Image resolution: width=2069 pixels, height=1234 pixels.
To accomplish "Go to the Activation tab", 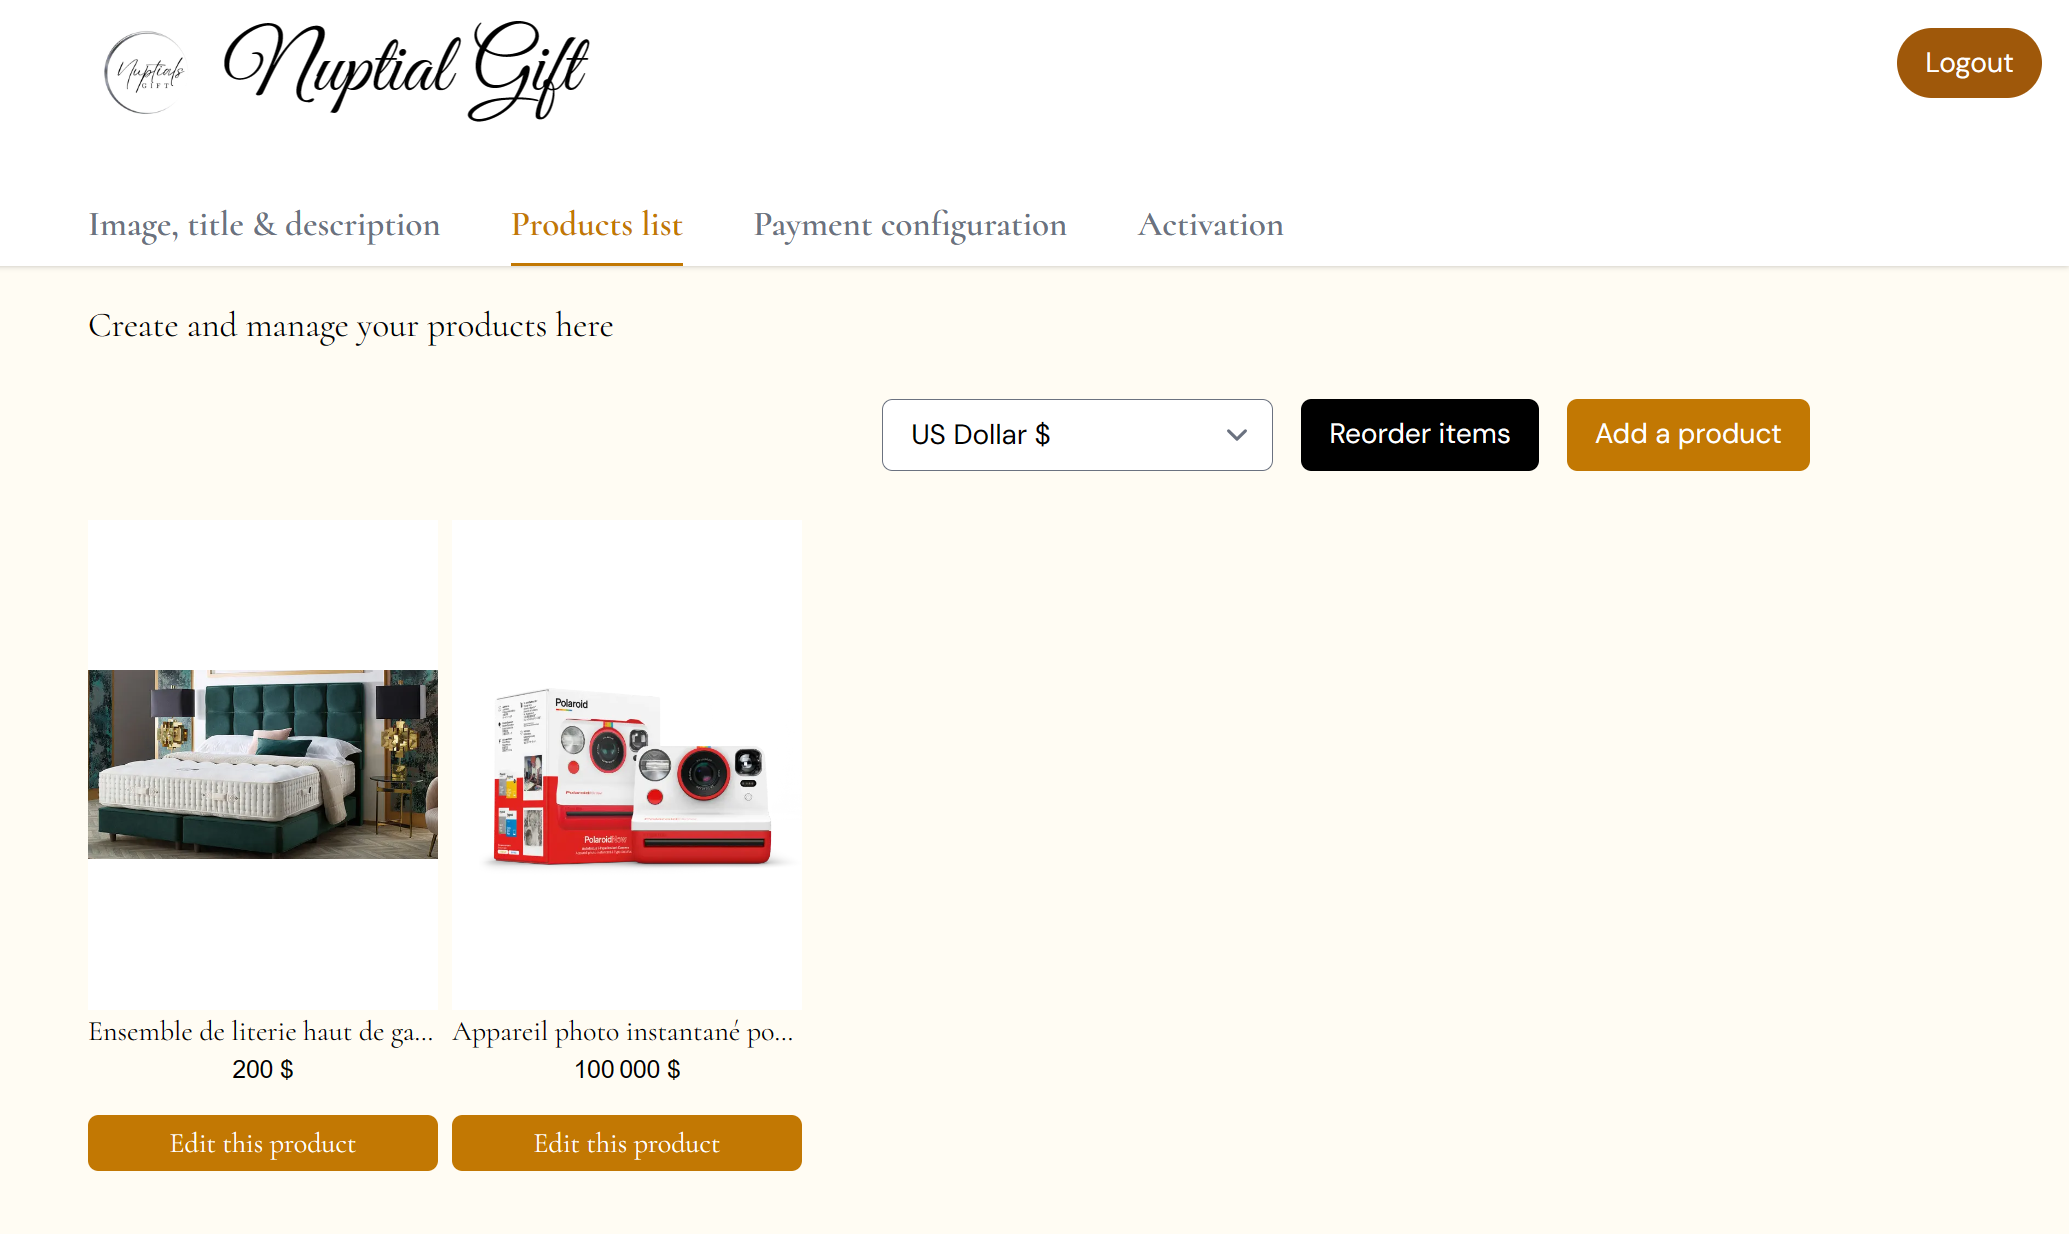I will [x=1210, y=225].
